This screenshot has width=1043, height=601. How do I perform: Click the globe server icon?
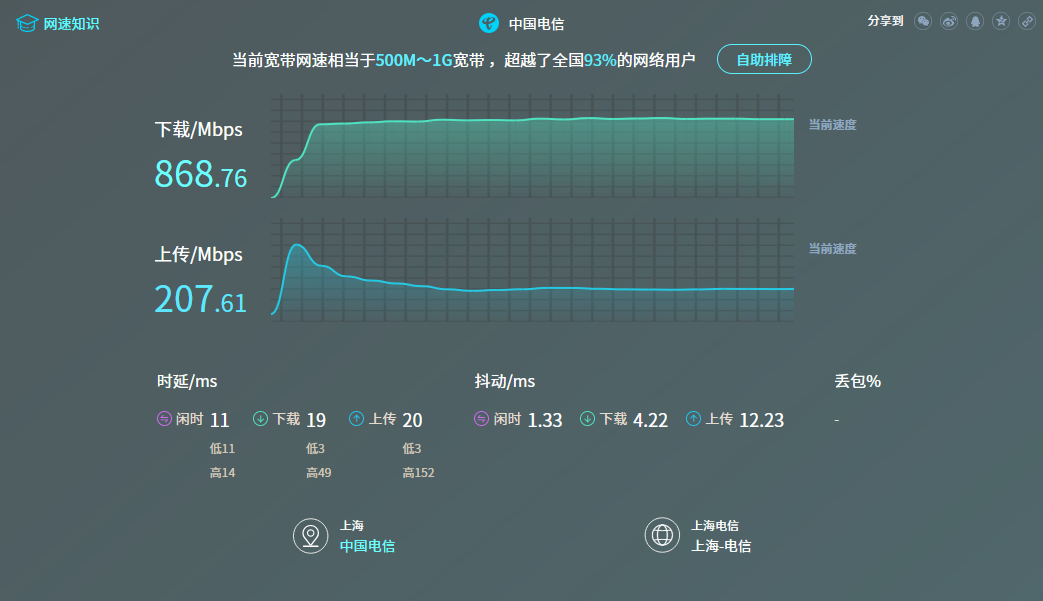tap(663, 535)
